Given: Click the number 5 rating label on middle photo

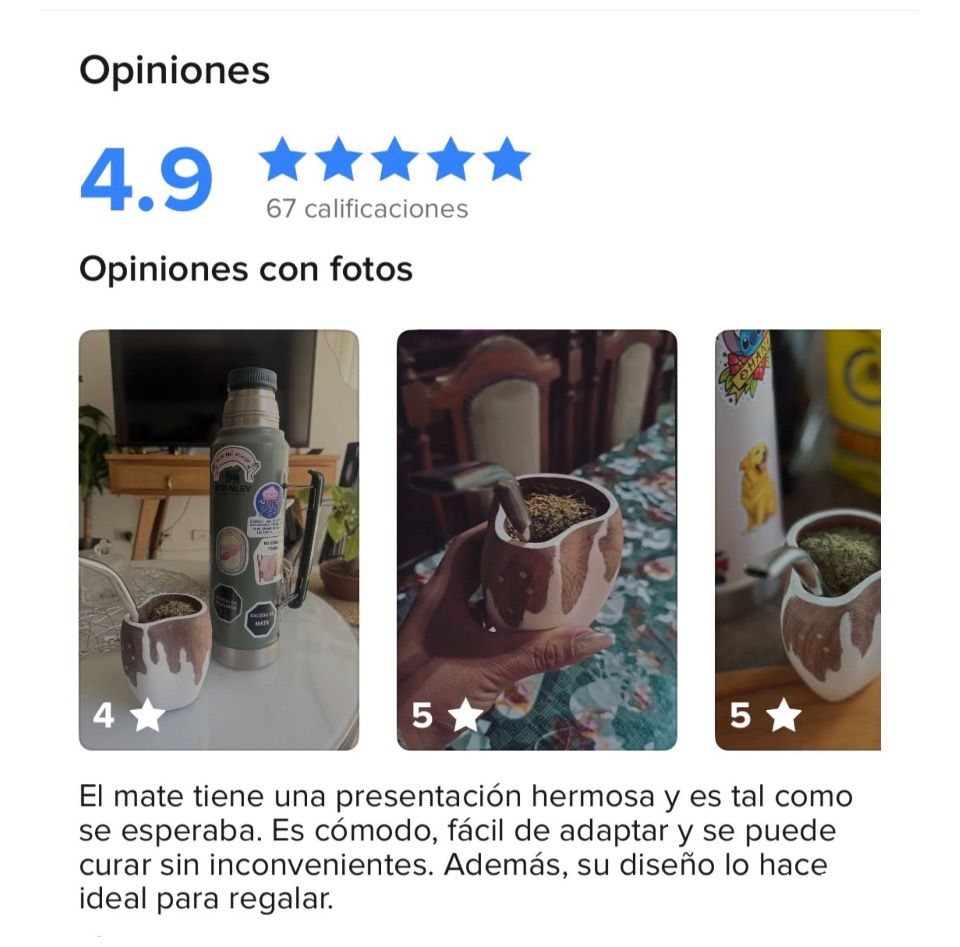Looking at the screenshot, I should [422, 716].
